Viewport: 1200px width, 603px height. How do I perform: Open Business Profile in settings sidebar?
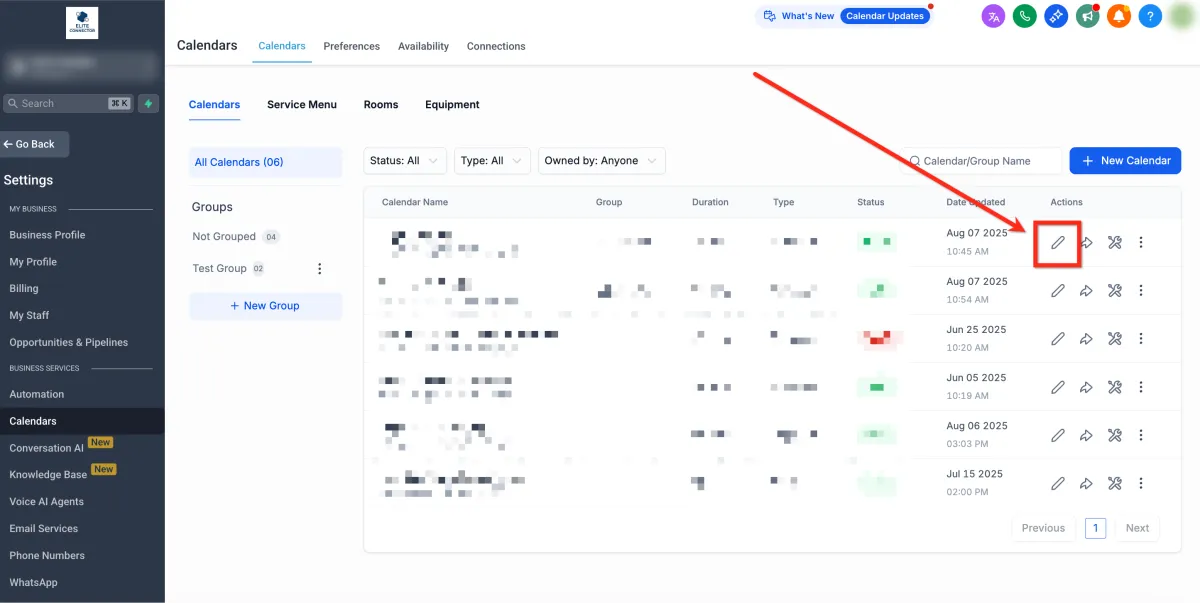tap(47, 235)
